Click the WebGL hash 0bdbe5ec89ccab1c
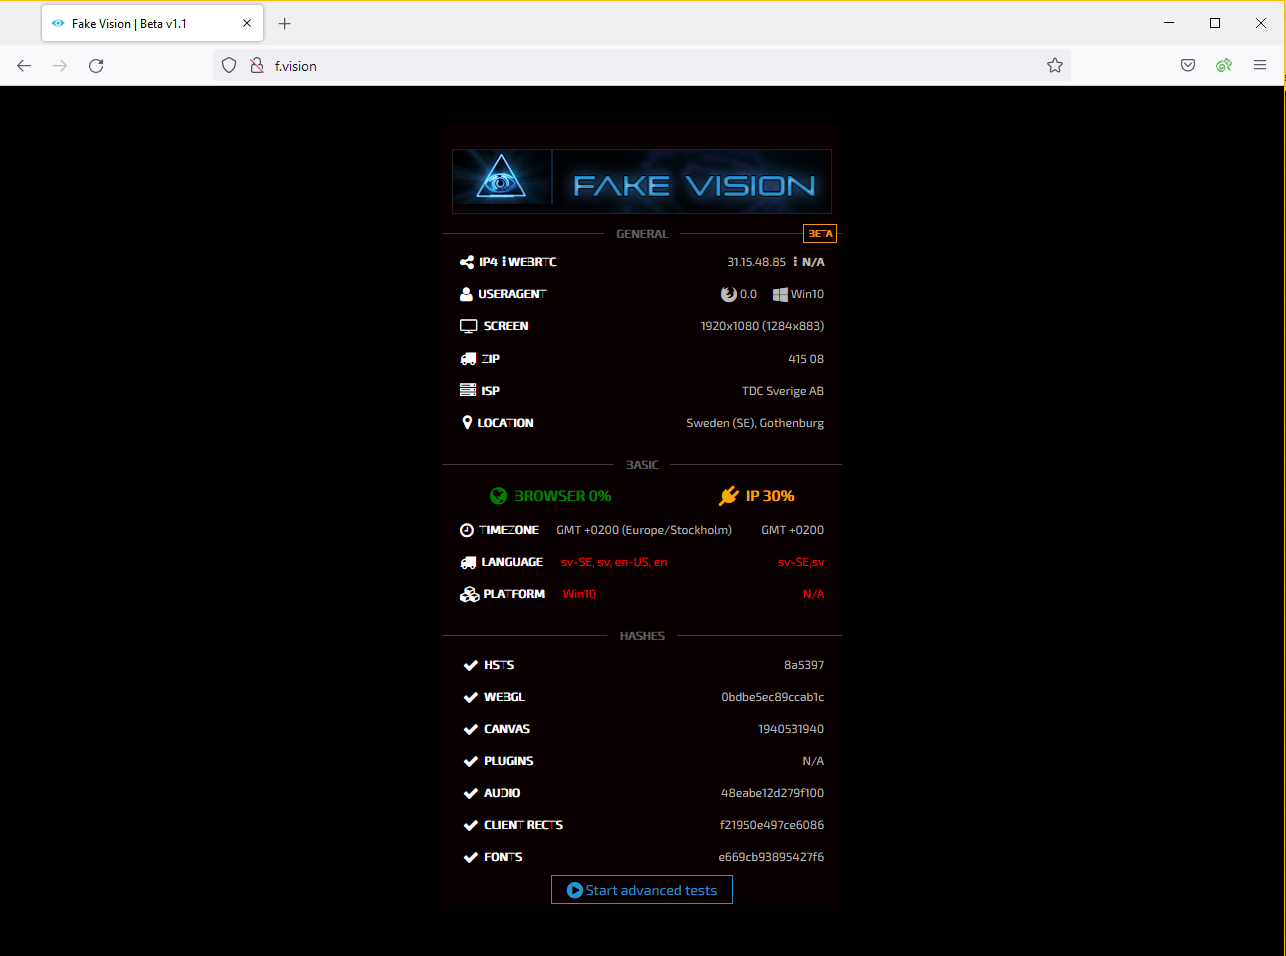The width and height of the screenshot is (1286, 956). coord(773,697)
